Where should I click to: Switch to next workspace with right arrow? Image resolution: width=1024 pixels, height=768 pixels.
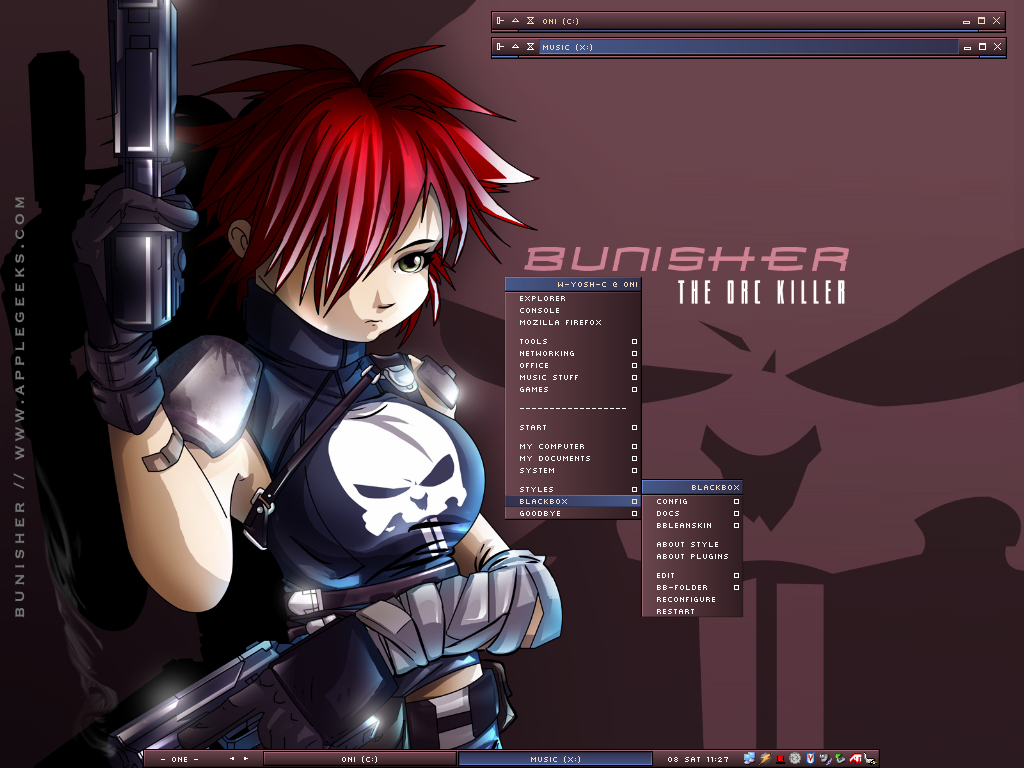(246, 759)
